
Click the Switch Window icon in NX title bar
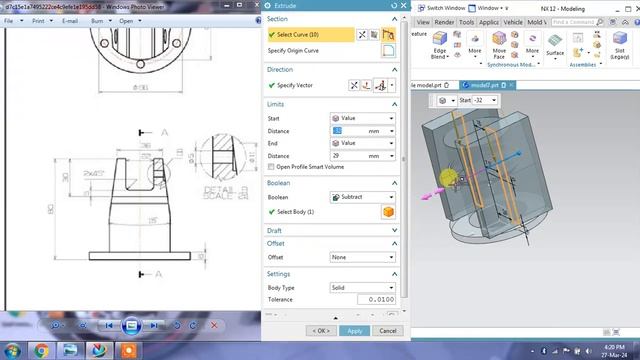coord(421,8)
